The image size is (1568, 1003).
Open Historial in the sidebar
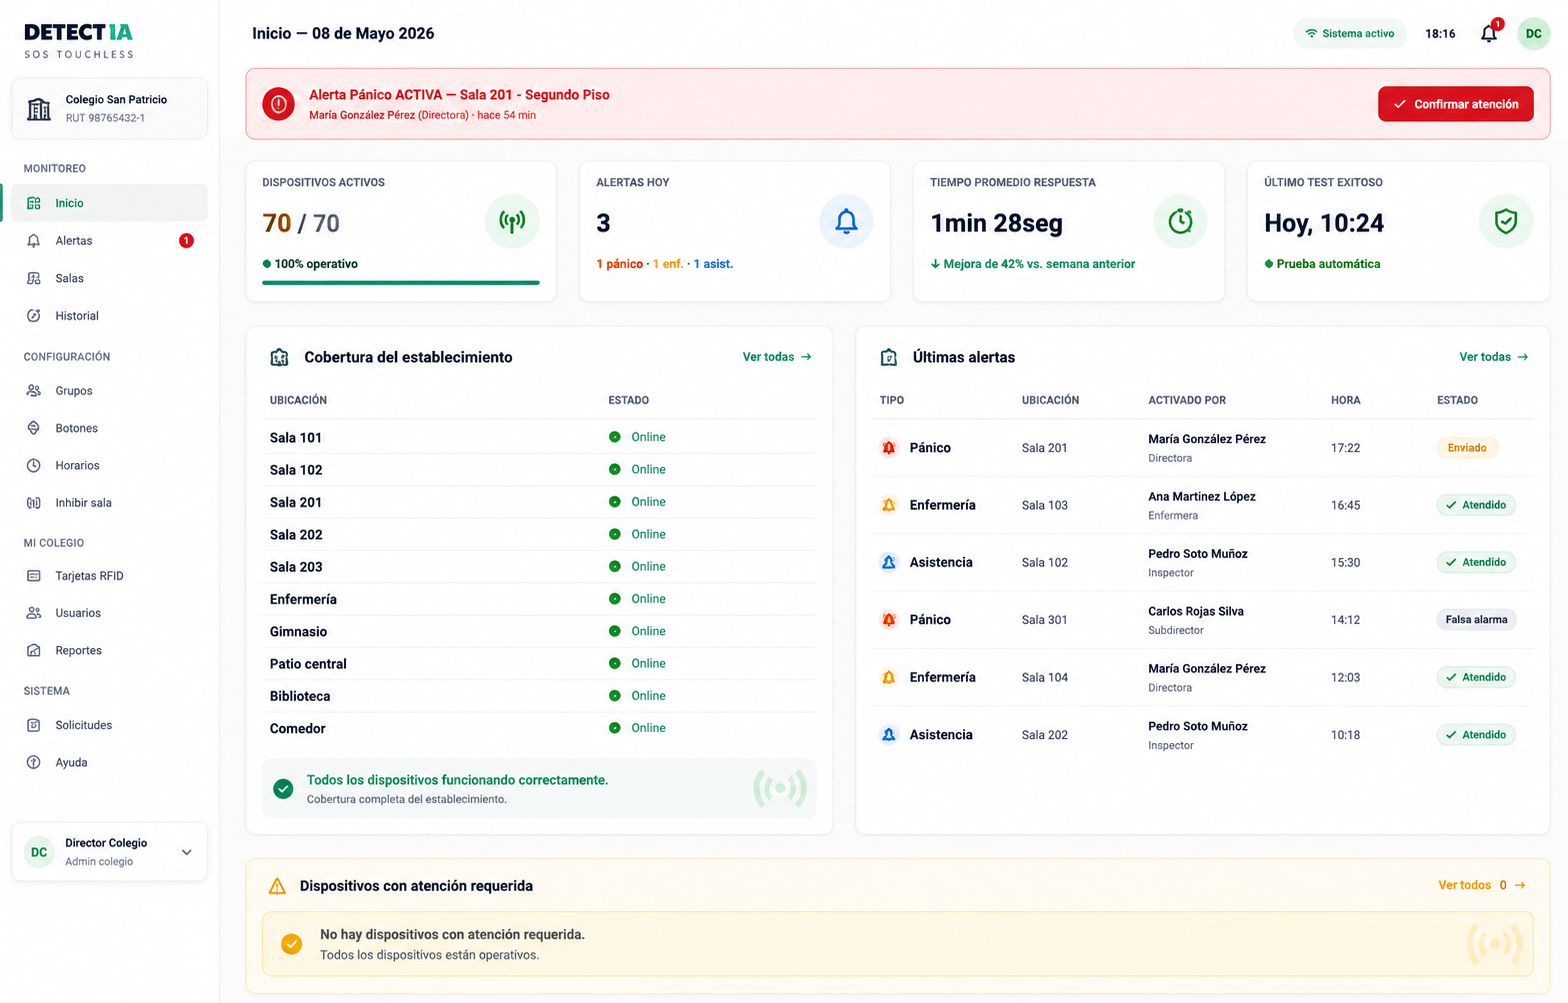110,315
